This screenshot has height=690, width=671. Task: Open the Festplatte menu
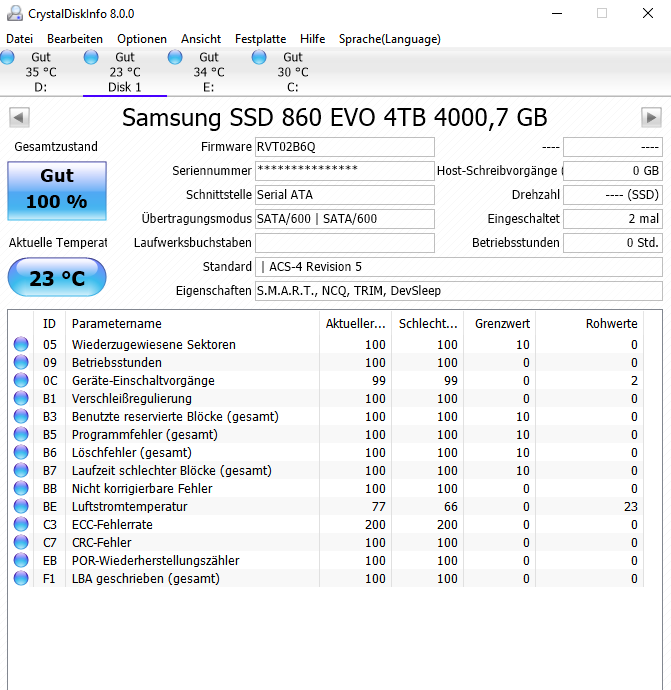(260, 39)
